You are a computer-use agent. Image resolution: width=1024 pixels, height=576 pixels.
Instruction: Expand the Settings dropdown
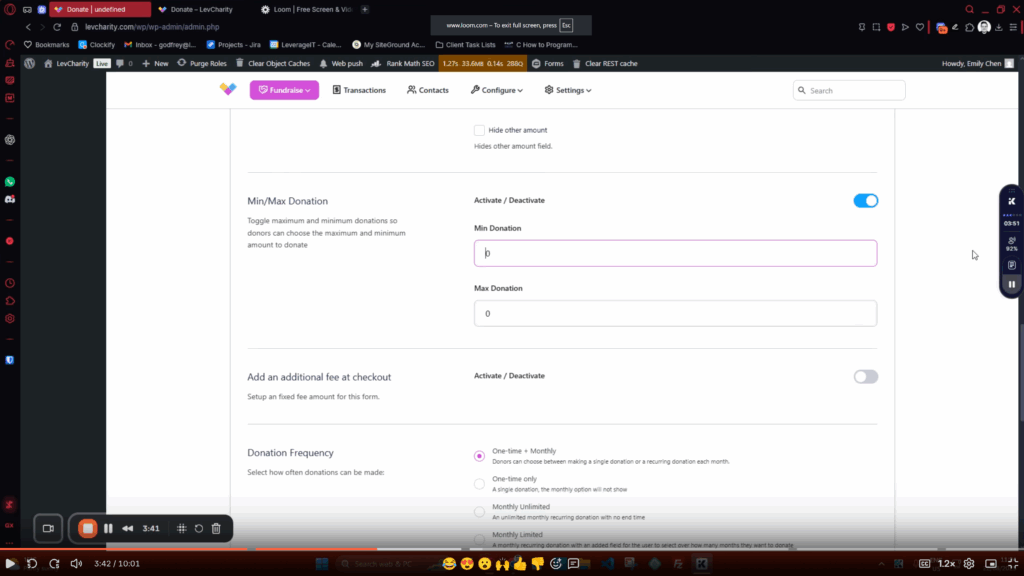tap(568, 90)
